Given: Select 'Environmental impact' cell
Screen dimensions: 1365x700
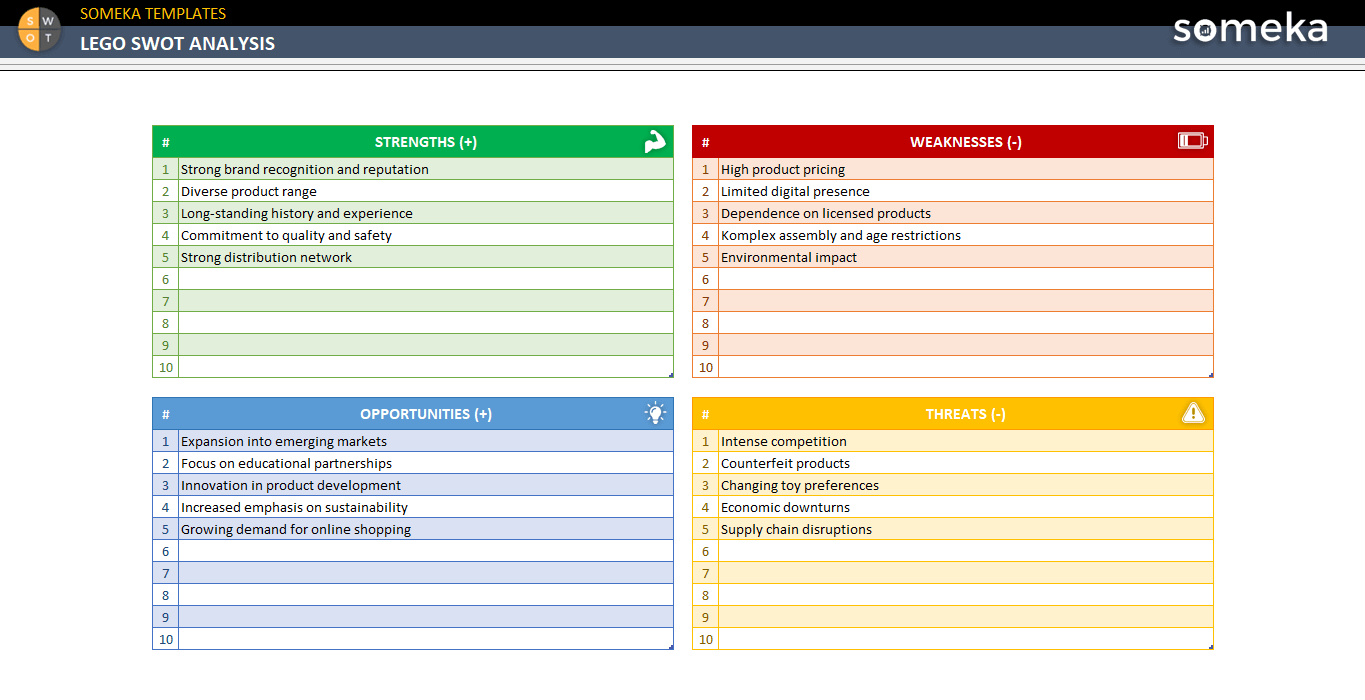Looking at the screenshot, I should 966,257.
